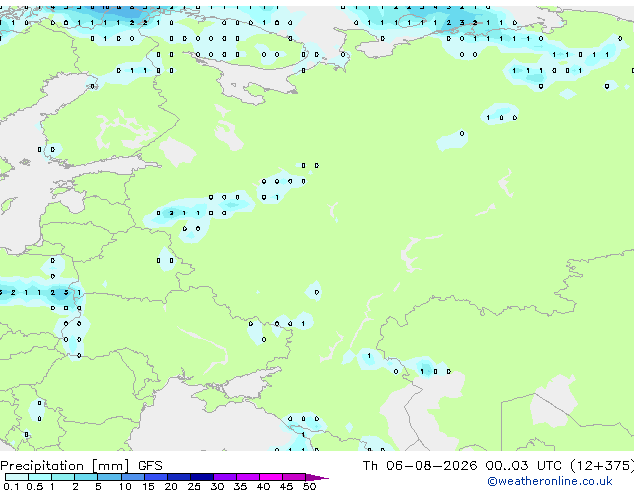Select the palest cyan 0.1–0.5 legend swatch
The image size is (634, 490).
pyautogui.click(x=17, y=477)
